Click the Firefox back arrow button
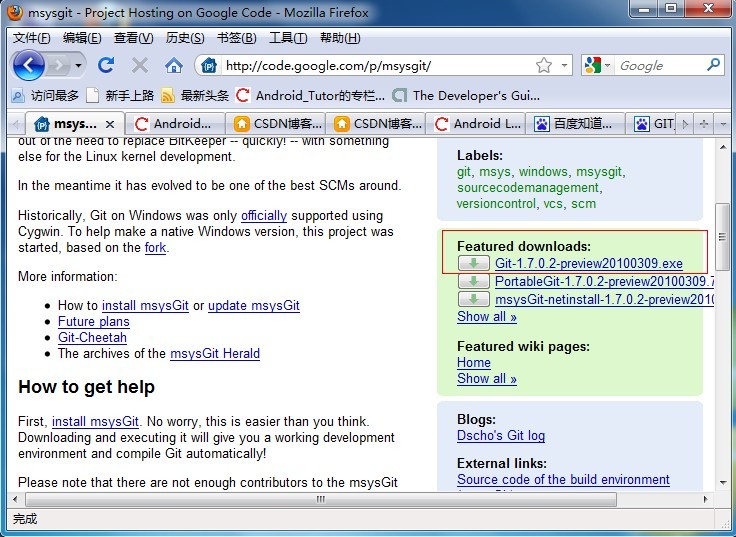 click(x=29, y=65)
